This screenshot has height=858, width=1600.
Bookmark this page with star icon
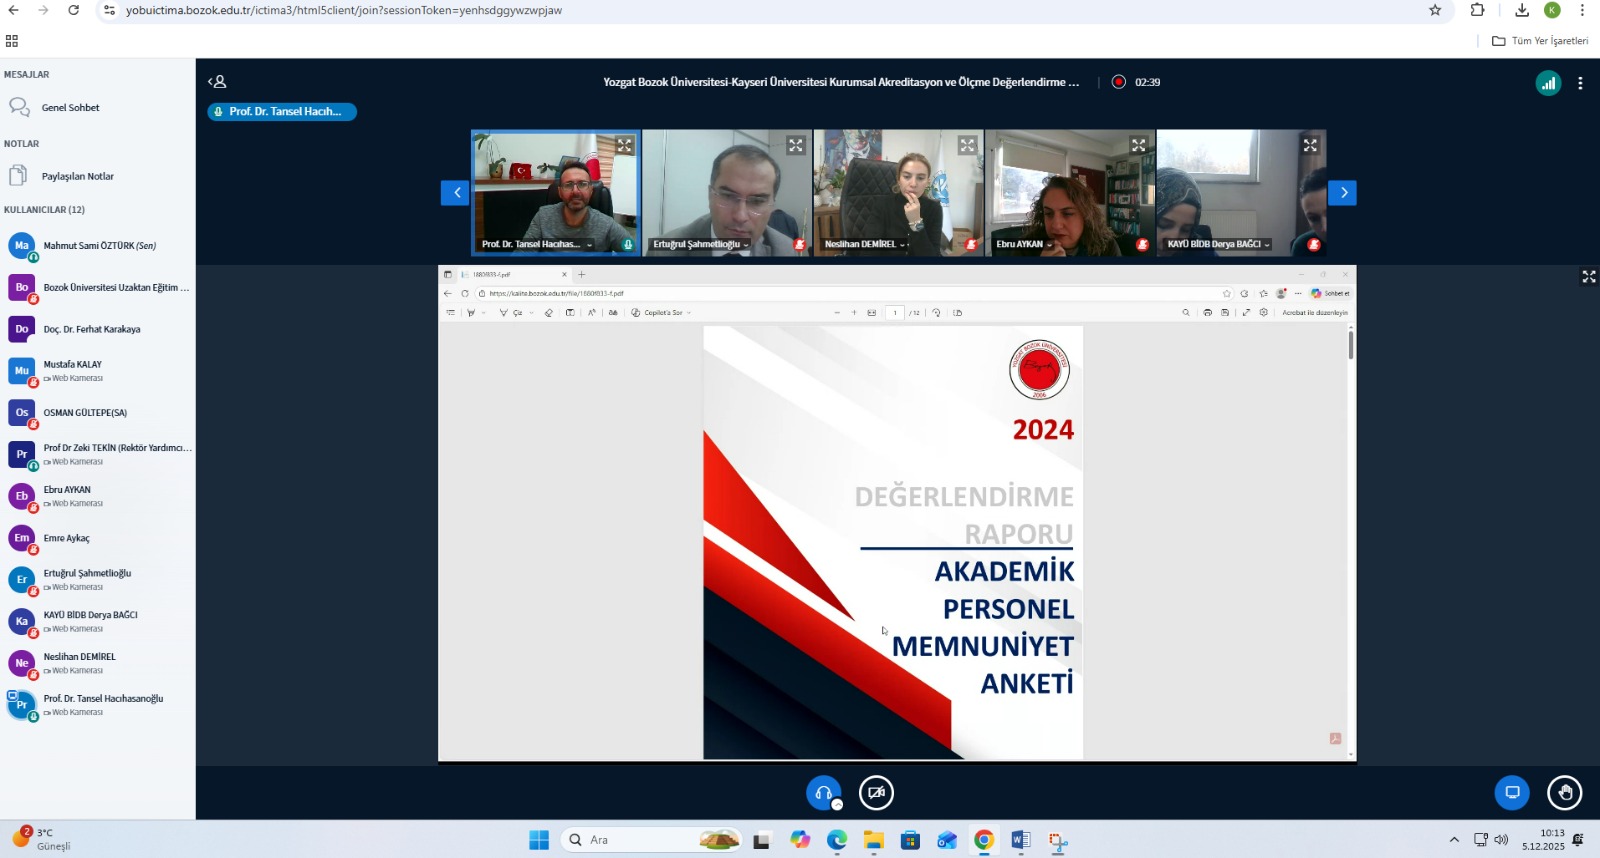pos(1435,10)
